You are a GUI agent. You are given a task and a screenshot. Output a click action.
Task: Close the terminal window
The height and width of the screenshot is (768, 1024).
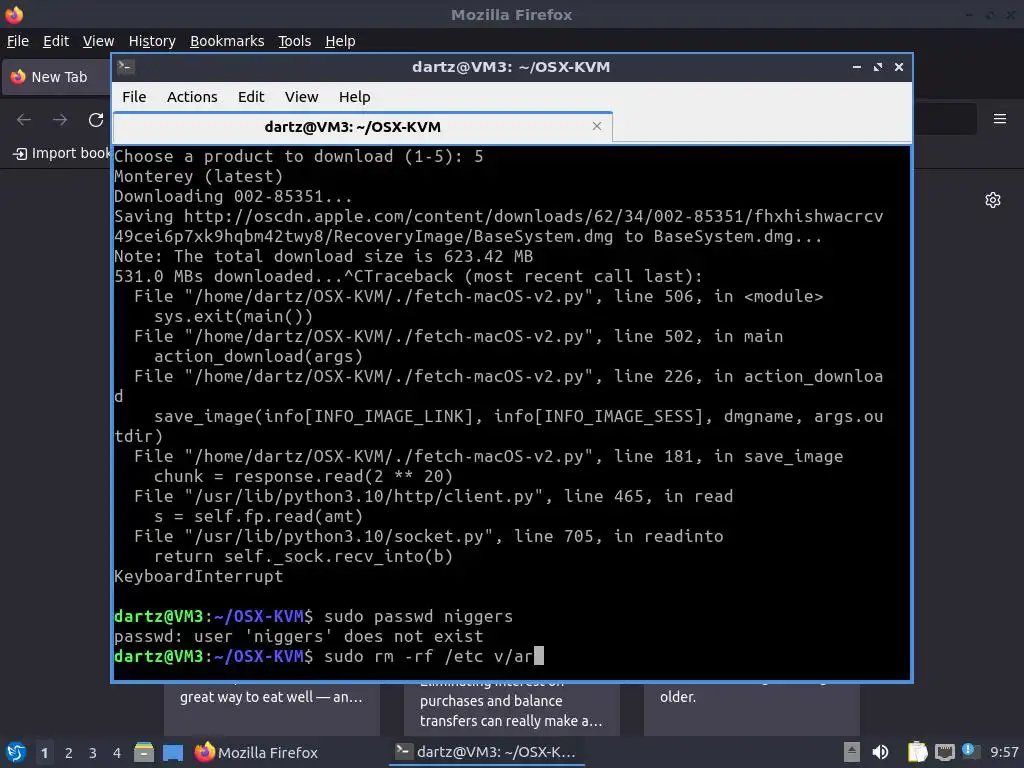[899, 67]
